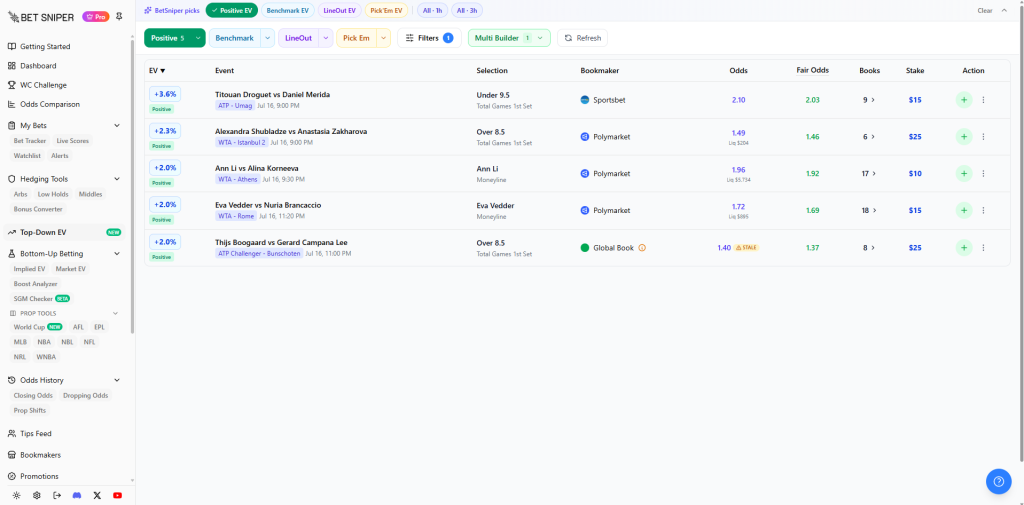Image resolution: width=1024 pixels, height=505 pixels.
Task: Collapse the picks bar with the top-right chevron
Action: pyautogui.click(x=1004, y=10)
